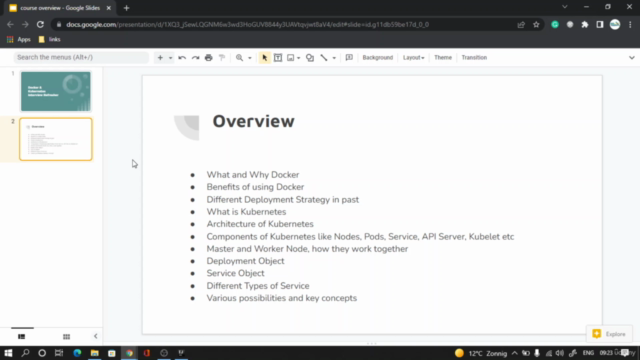Click the 'Deployment Object' bullet

coord(245,261)
